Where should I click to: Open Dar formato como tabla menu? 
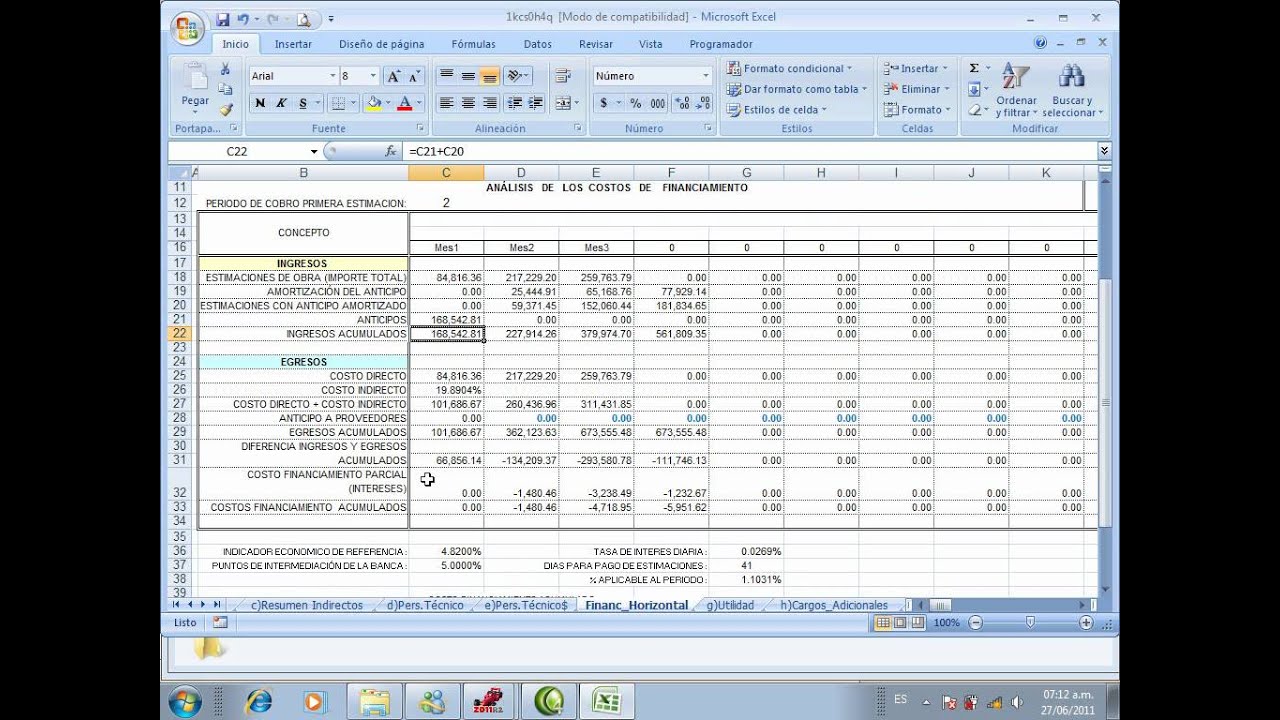[x=796, y=89]
